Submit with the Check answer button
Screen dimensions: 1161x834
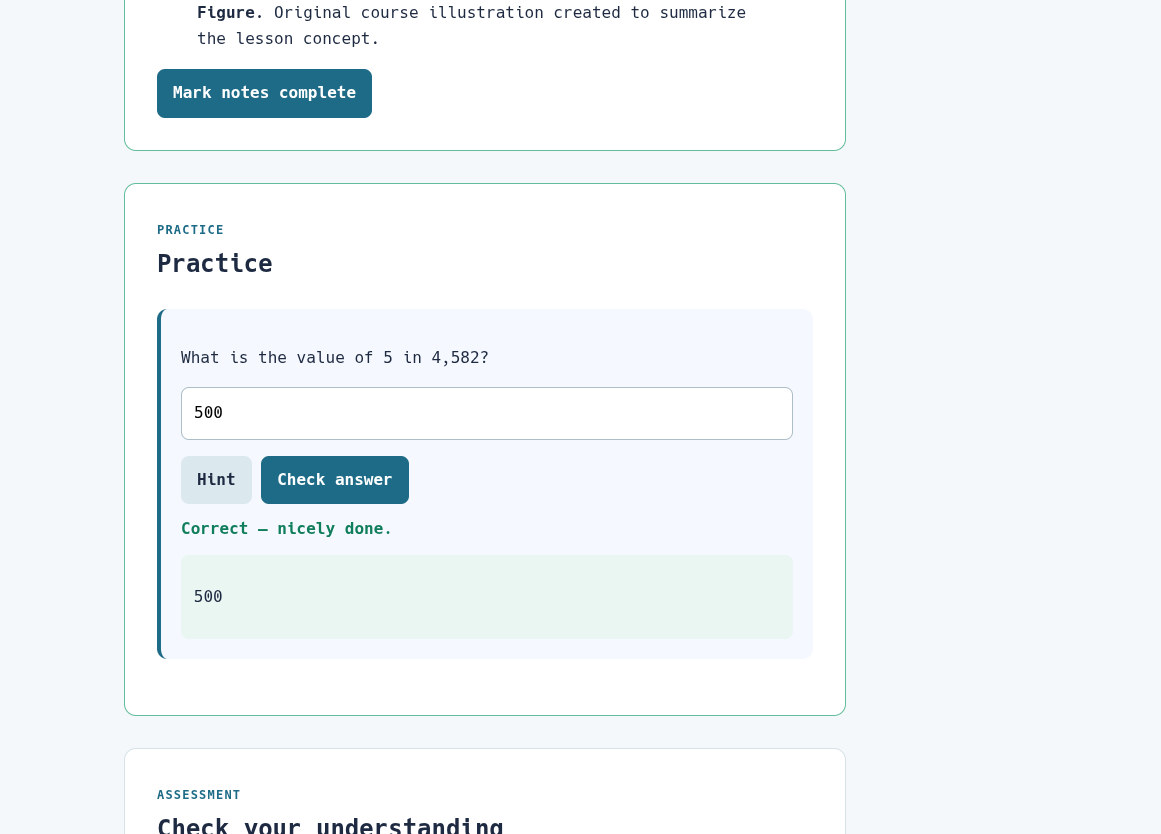(x=335, y=480)
